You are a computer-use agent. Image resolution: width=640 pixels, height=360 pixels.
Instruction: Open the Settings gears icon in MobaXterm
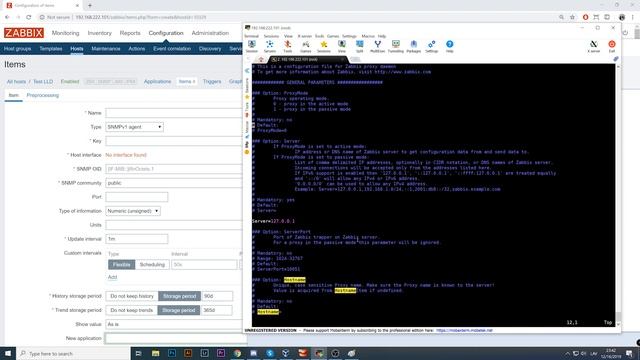tap(431, 46)
